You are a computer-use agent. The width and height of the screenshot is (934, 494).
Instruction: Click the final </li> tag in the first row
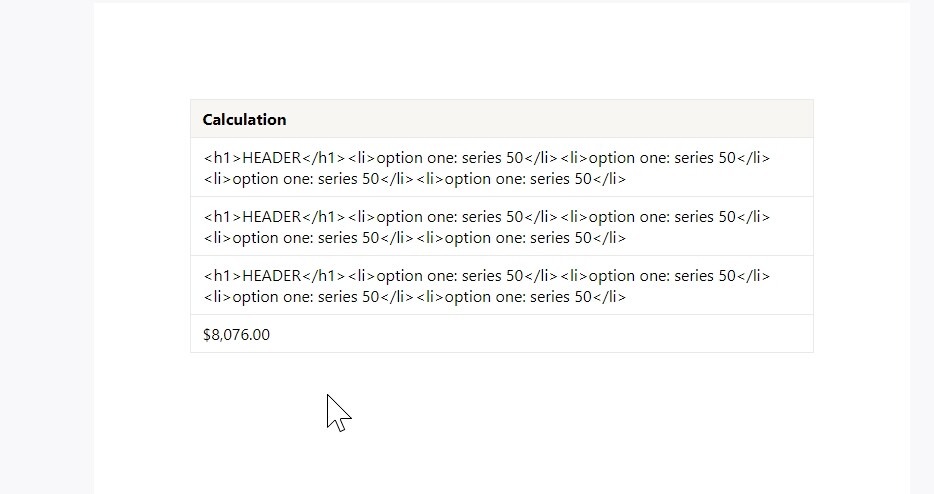[609, 179]
